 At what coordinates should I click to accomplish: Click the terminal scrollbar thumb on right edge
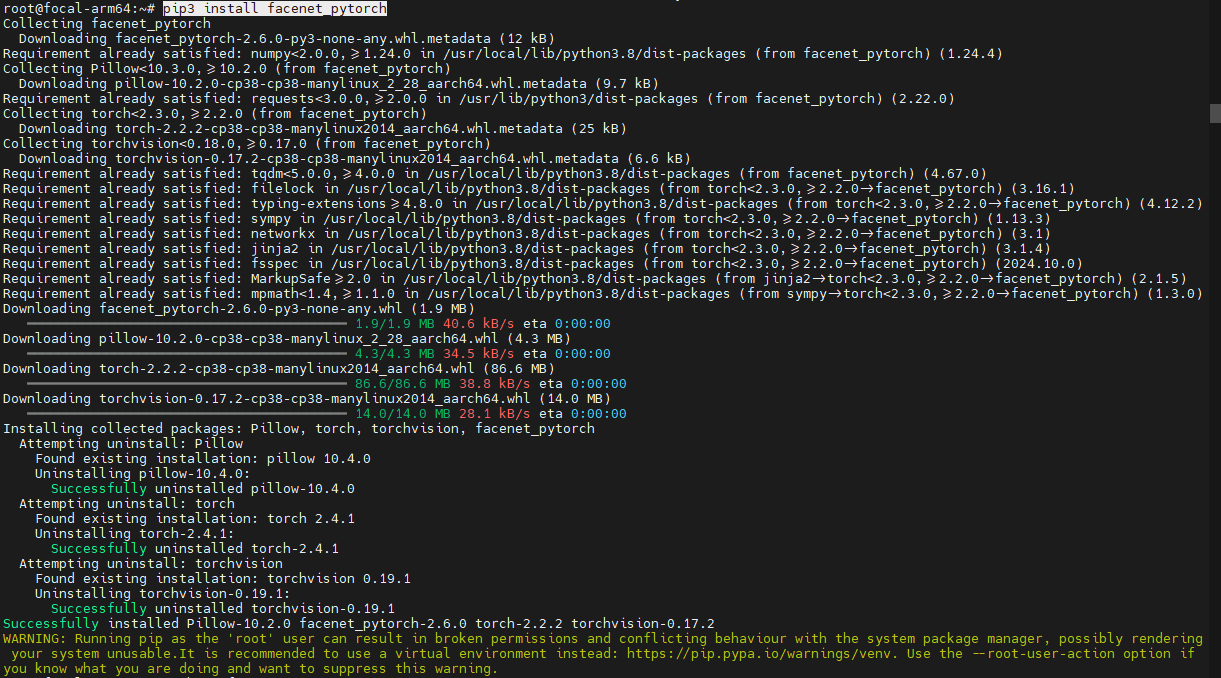[x=1215, y=112]
